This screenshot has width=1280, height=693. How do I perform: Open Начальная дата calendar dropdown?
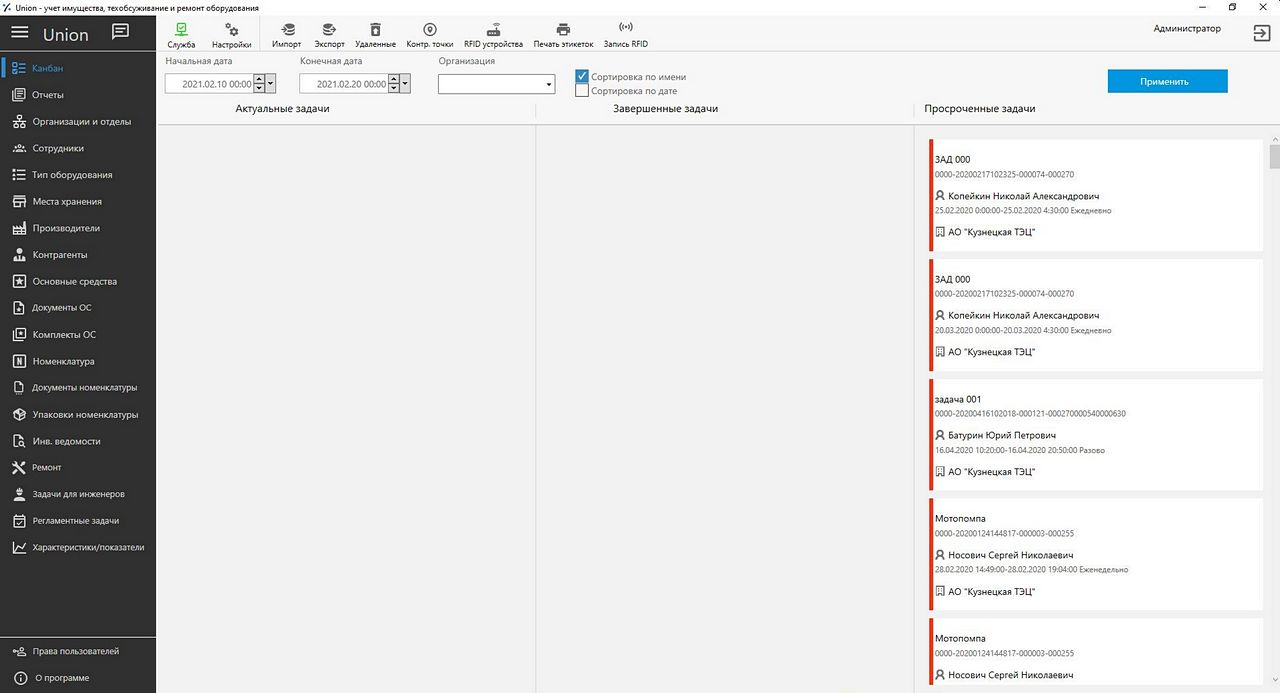coord(270,85)
